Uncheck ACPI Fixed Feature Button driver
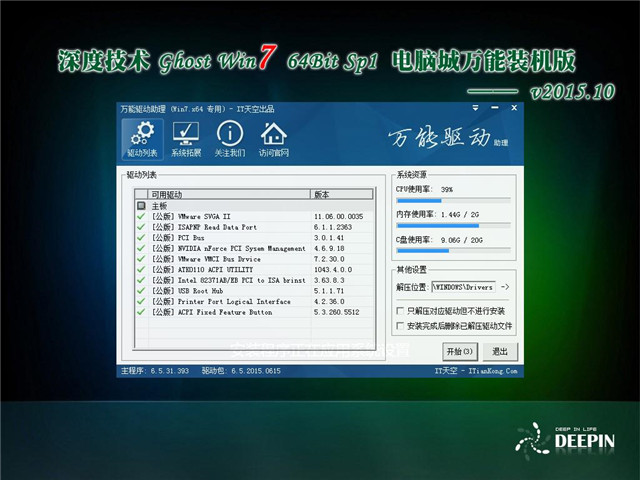Screen dimensions: 640x480 [x=141, y=312]
